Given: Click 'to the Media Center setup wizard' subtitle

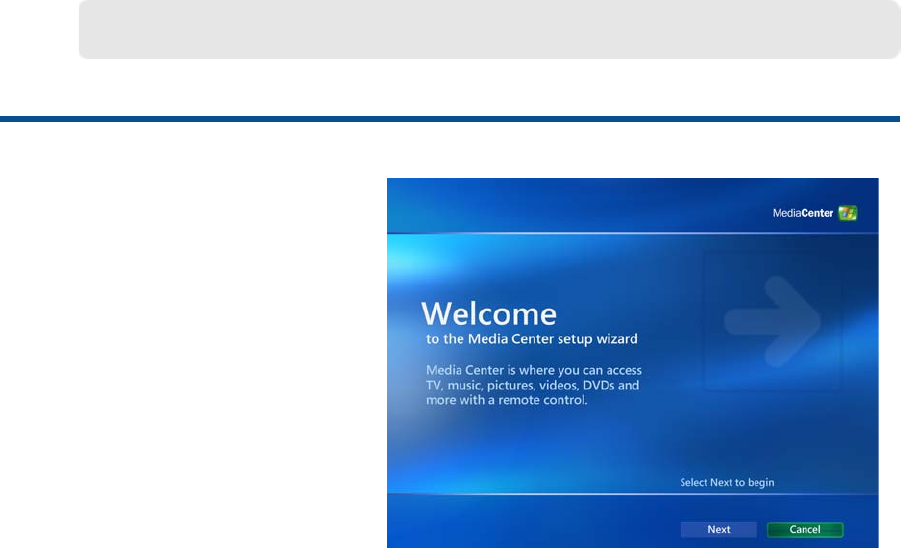Looking at the screenshot, I should pyautogui.click(x=532, y=339).
